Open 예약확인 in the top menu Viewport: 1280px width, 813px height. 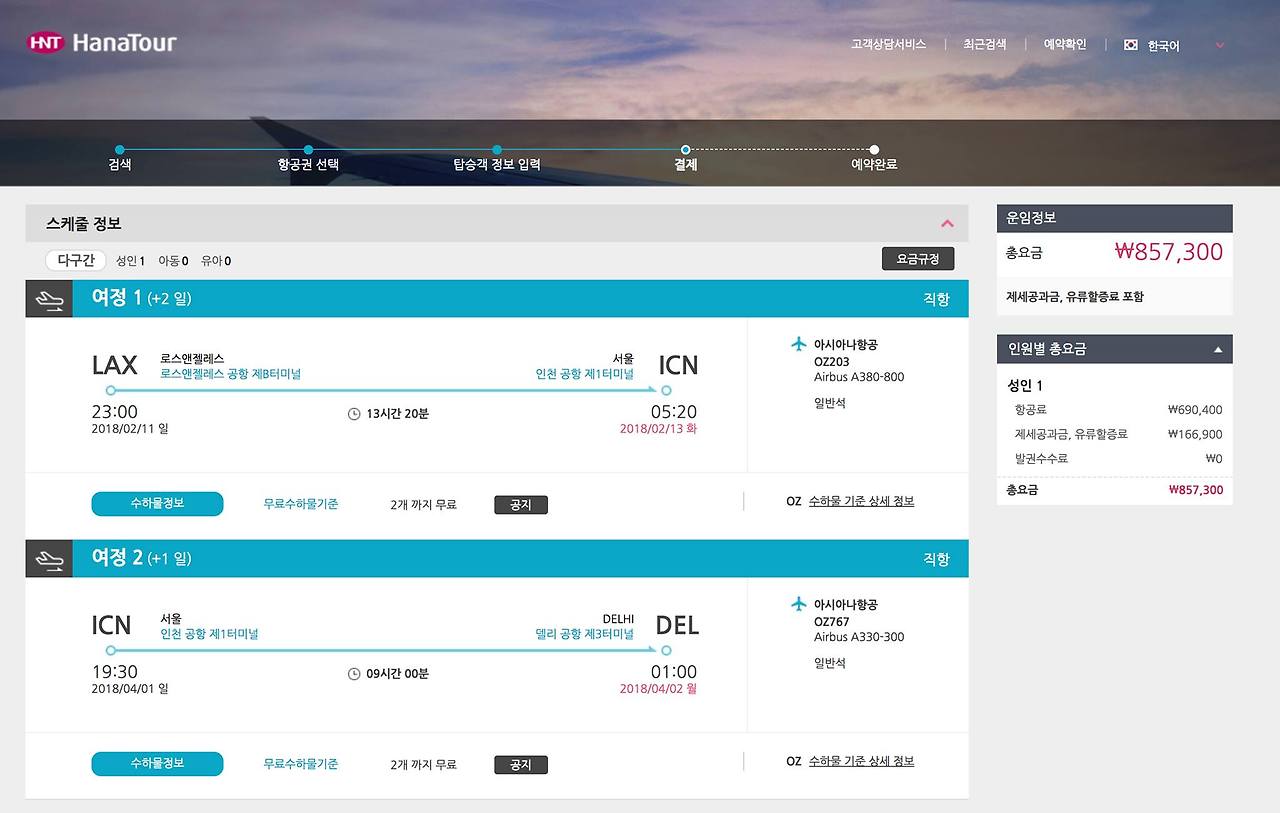[x=1065, y=45]
